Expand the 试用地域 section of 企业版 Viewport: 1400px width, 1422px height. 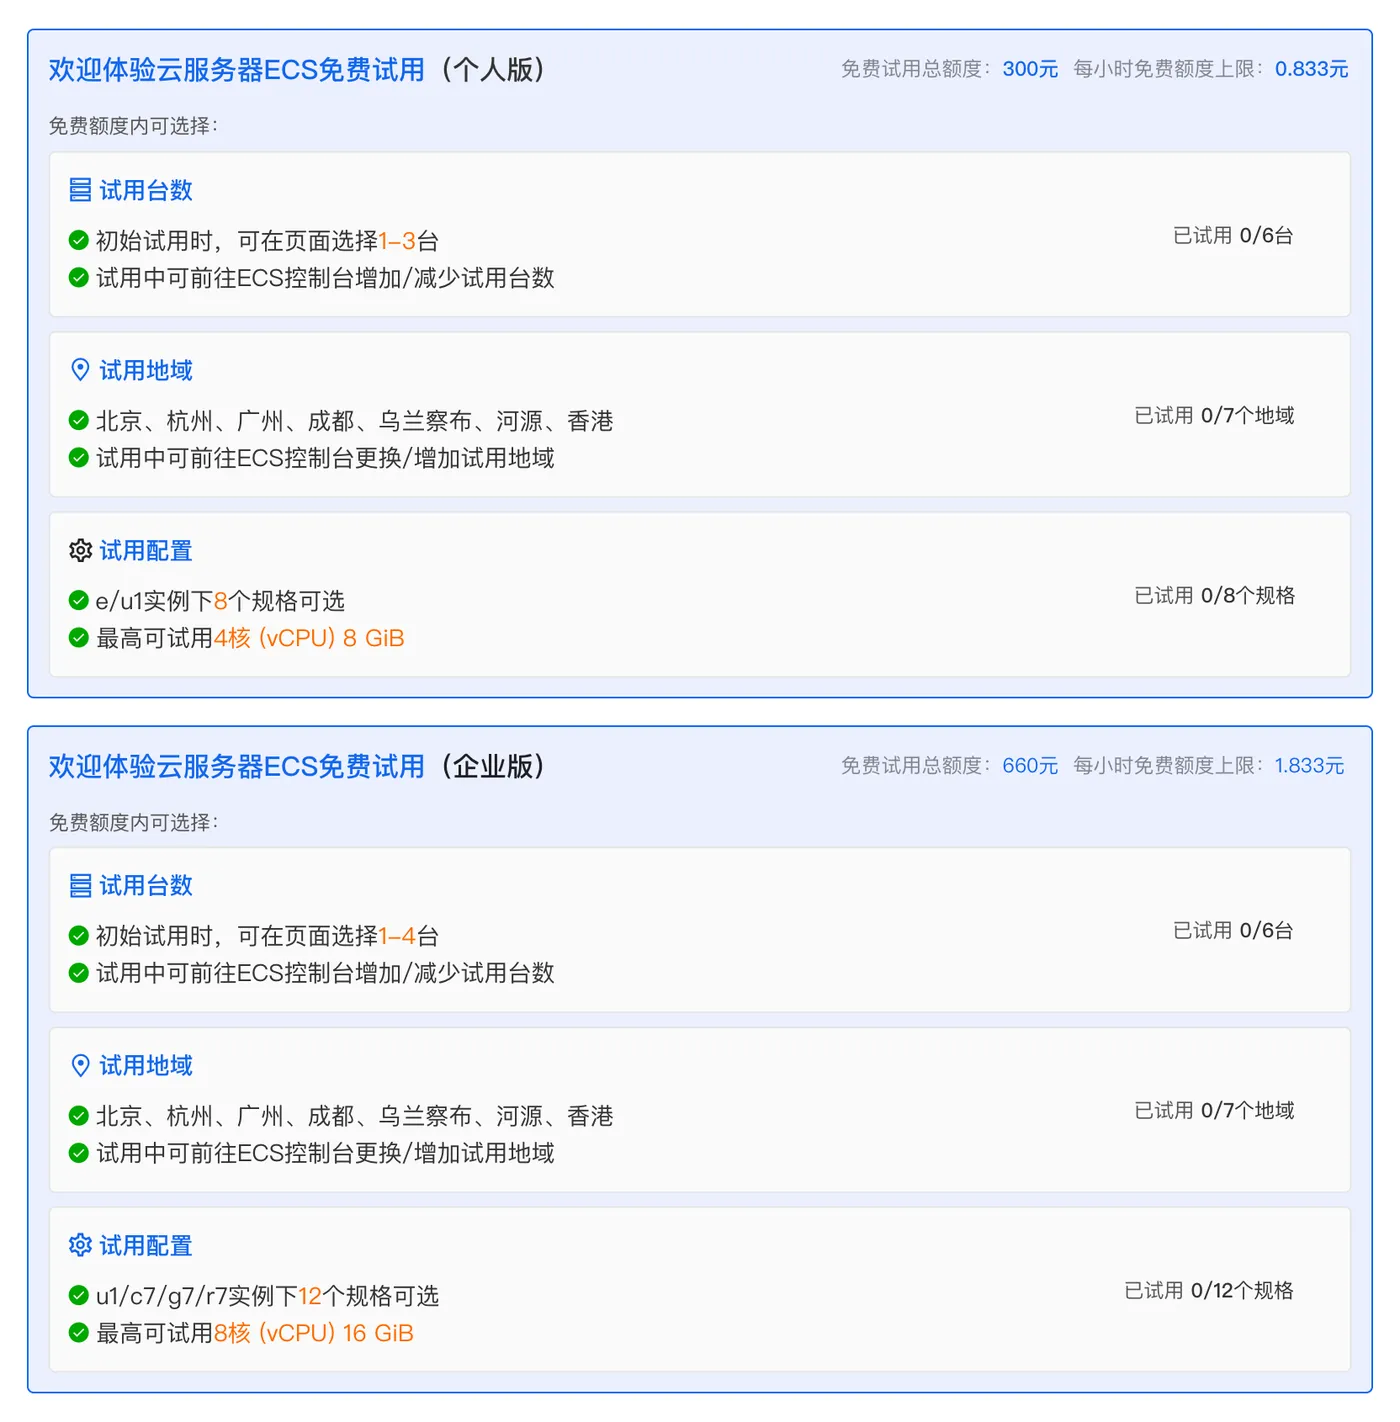[x=145, y=1066]
